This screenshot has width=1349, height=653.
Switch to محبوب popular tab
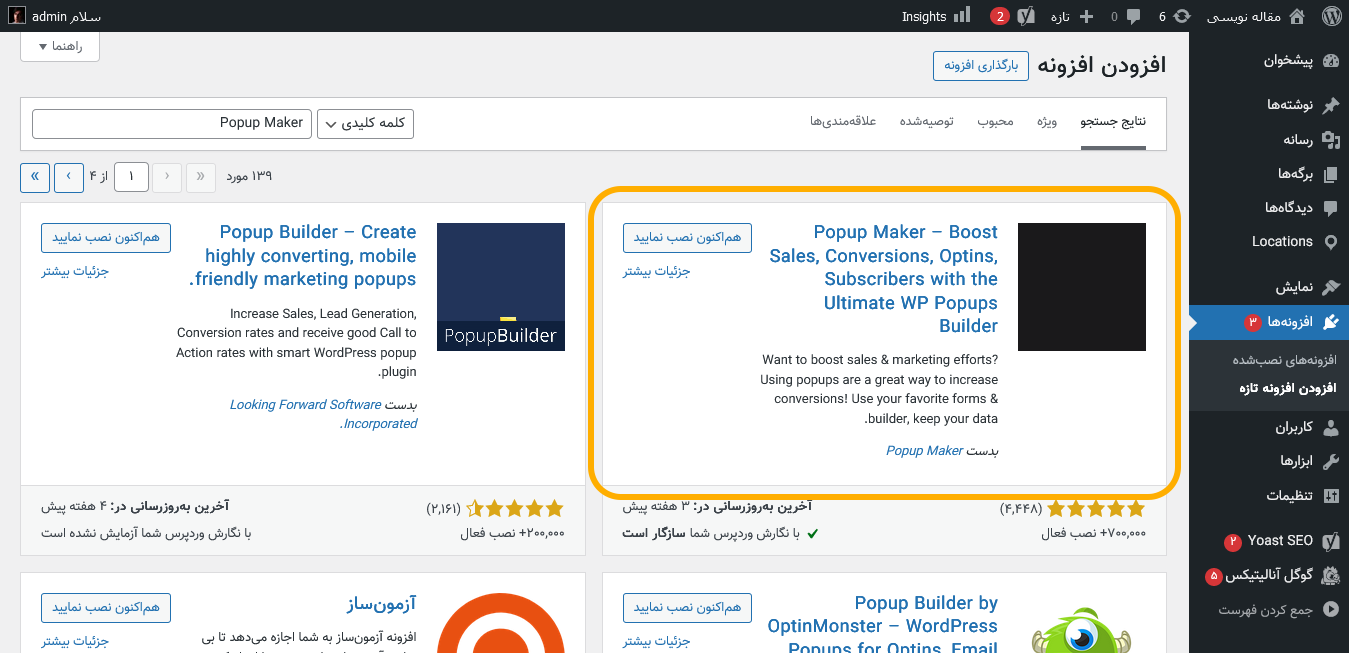pos(995,121)
